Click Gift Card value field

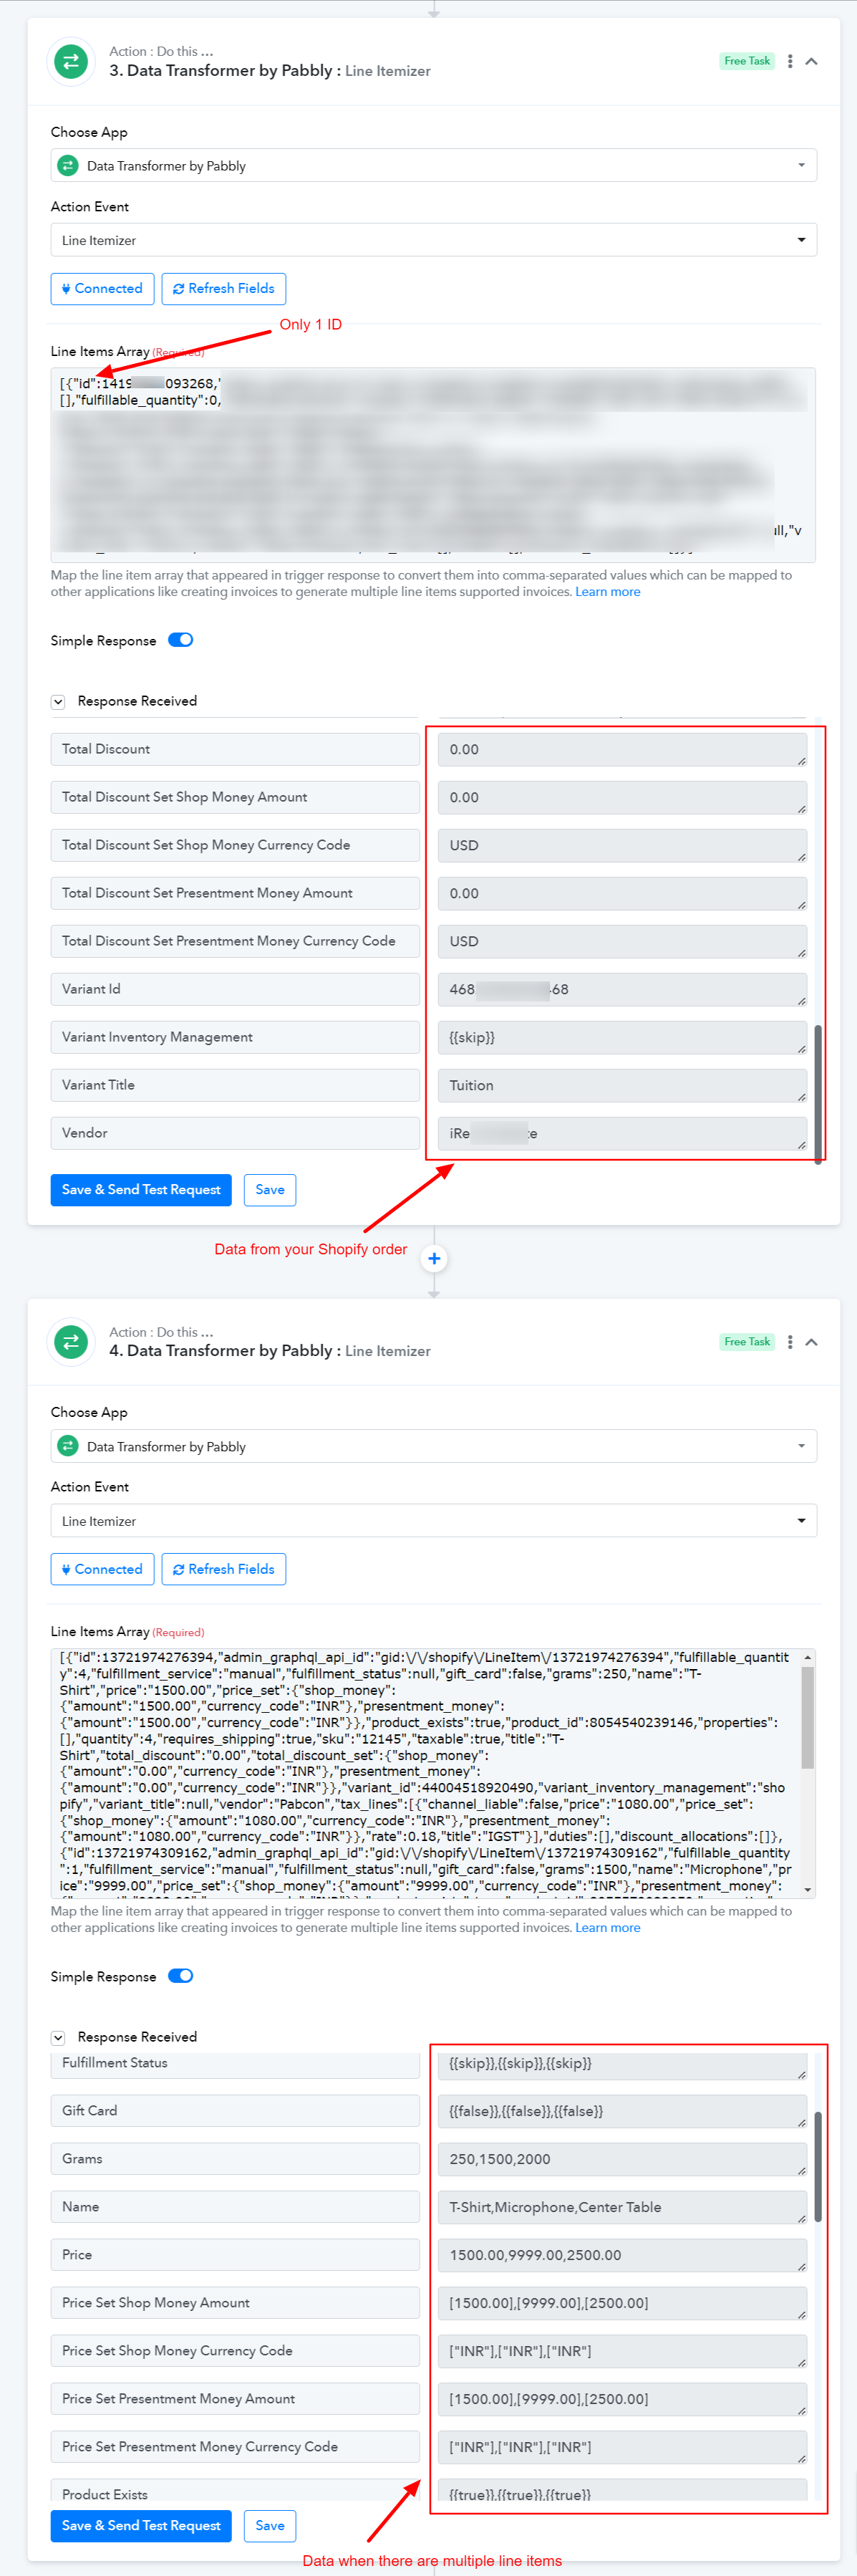coord(622,2111)
